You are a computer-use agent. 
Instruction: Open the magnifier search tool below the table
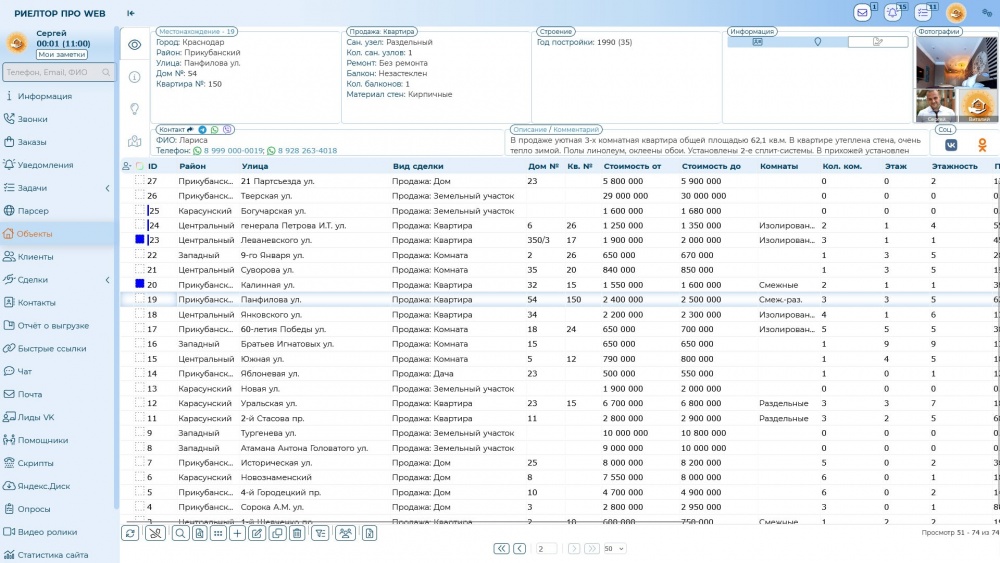pyautogui.click(x=180, y=534)
